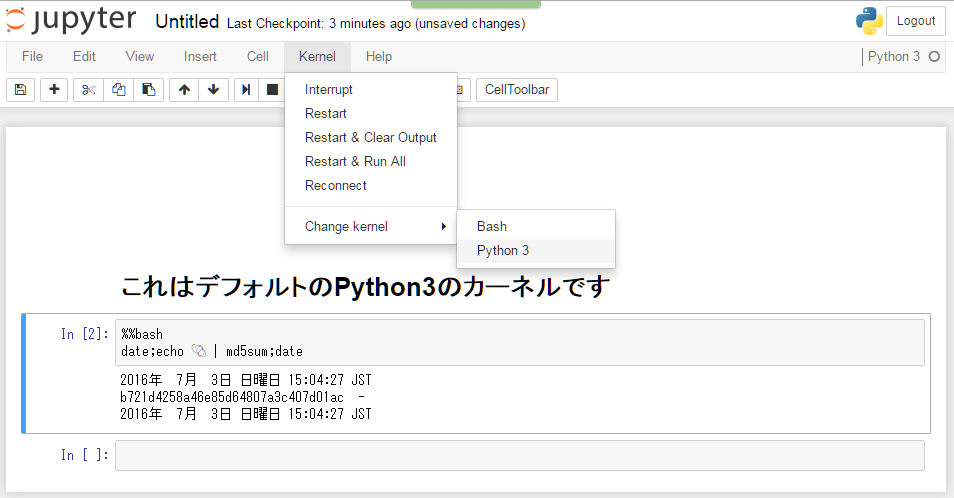Rename notebook via Untitled title
This screenshot has width=954, height=498.
click(187, 22)
